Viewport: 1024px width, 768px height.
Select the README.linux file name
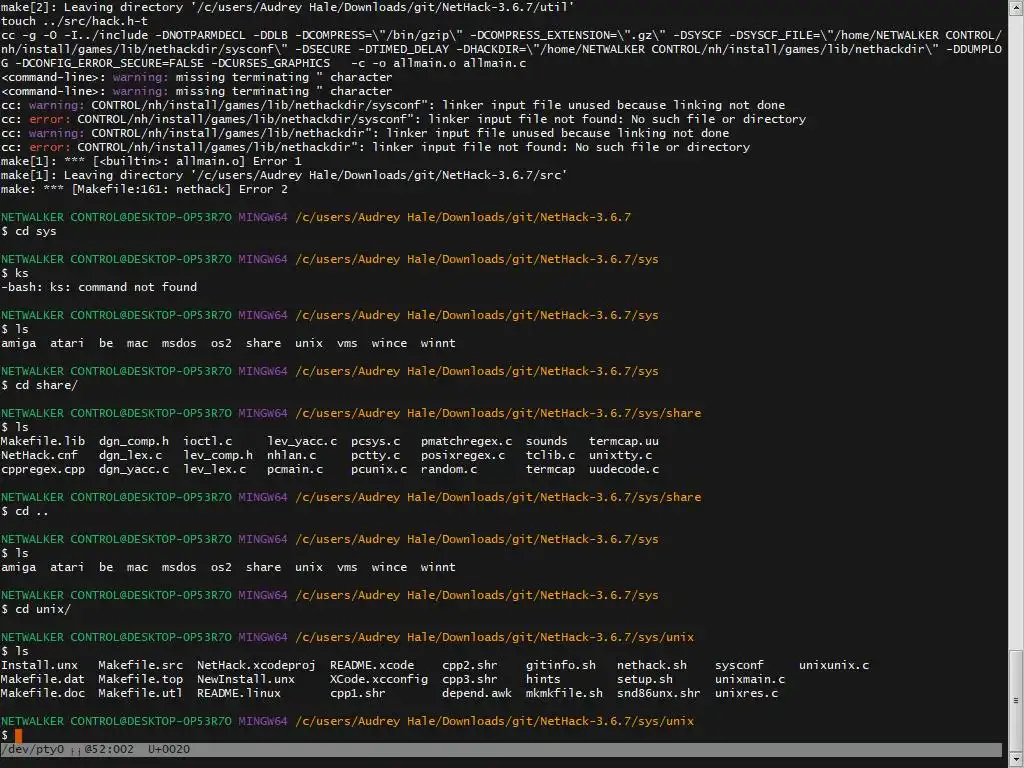click(x=239, y=694)
